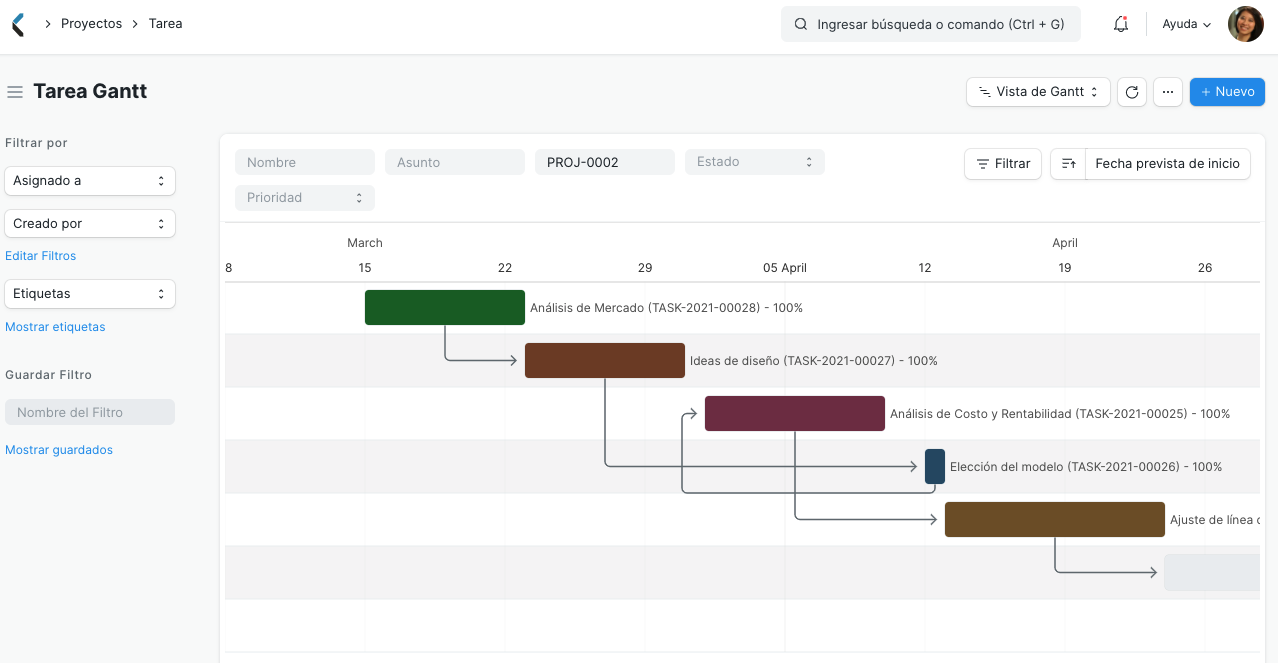Open the user avatar menu
Screen dimensions: 1278x663
(1246, 24)
